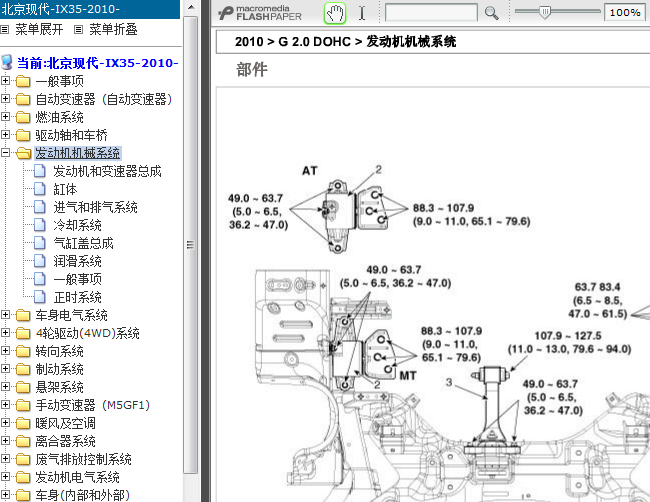Click the 100% zoom percentage field
Viewport: 650px width, 502px height.
click(625, 12)
